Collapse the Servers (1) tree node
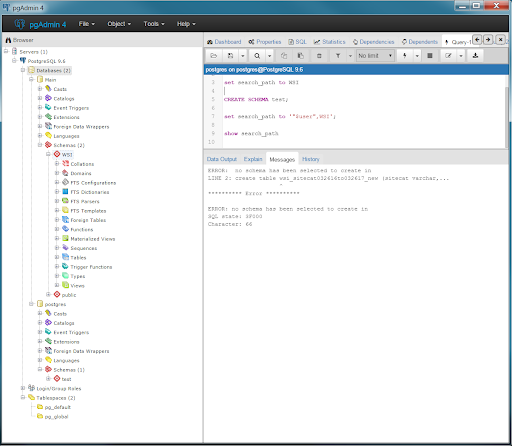 6,51
